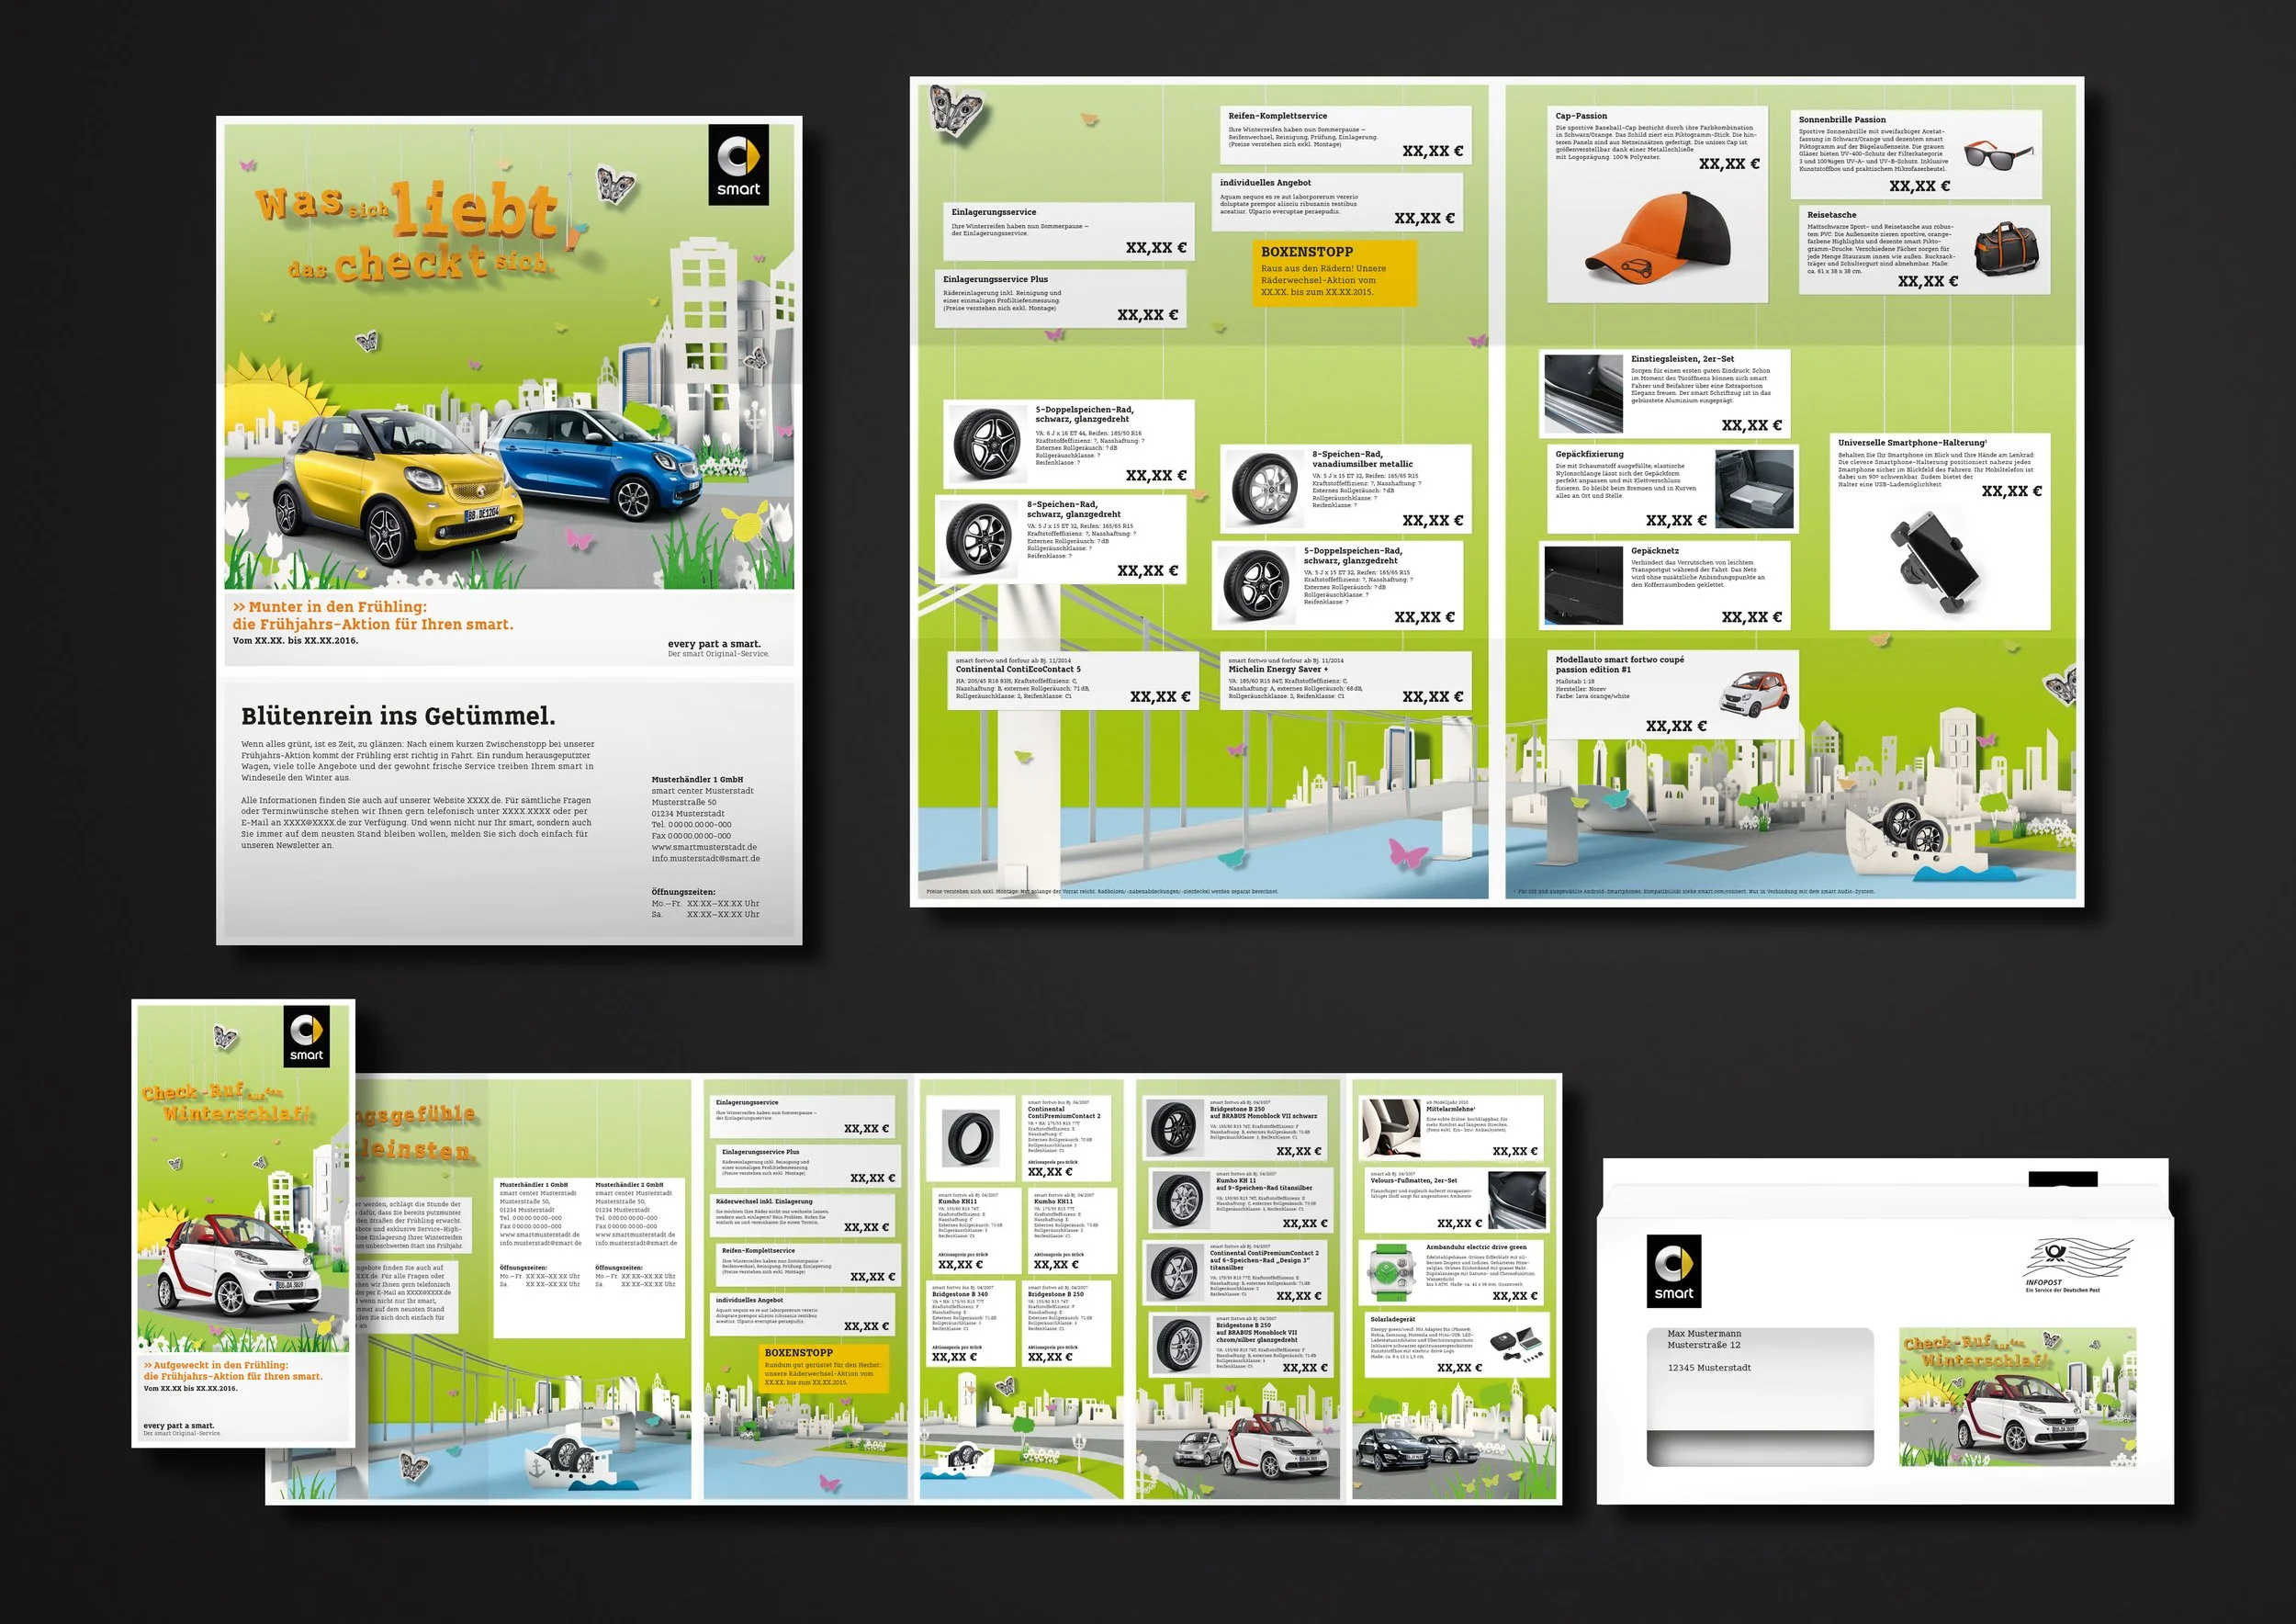Click 'Mittelarmlehne' heading in the leaflet
The width and height of the screenshot is (2296, 1624).
[x=1450, y=1109]
